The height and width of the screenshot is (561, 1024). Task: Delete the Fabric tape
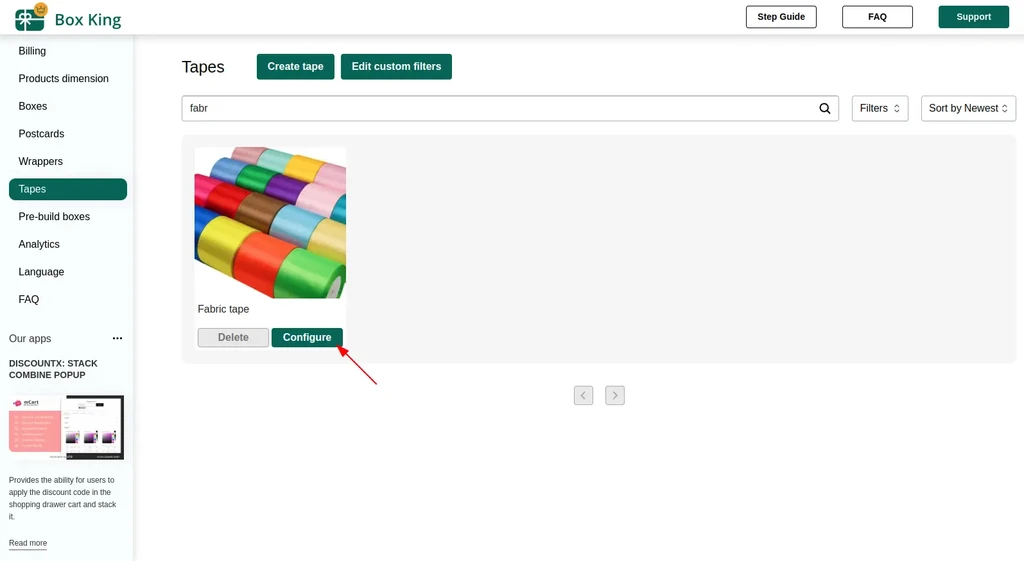tap(233, 338)
